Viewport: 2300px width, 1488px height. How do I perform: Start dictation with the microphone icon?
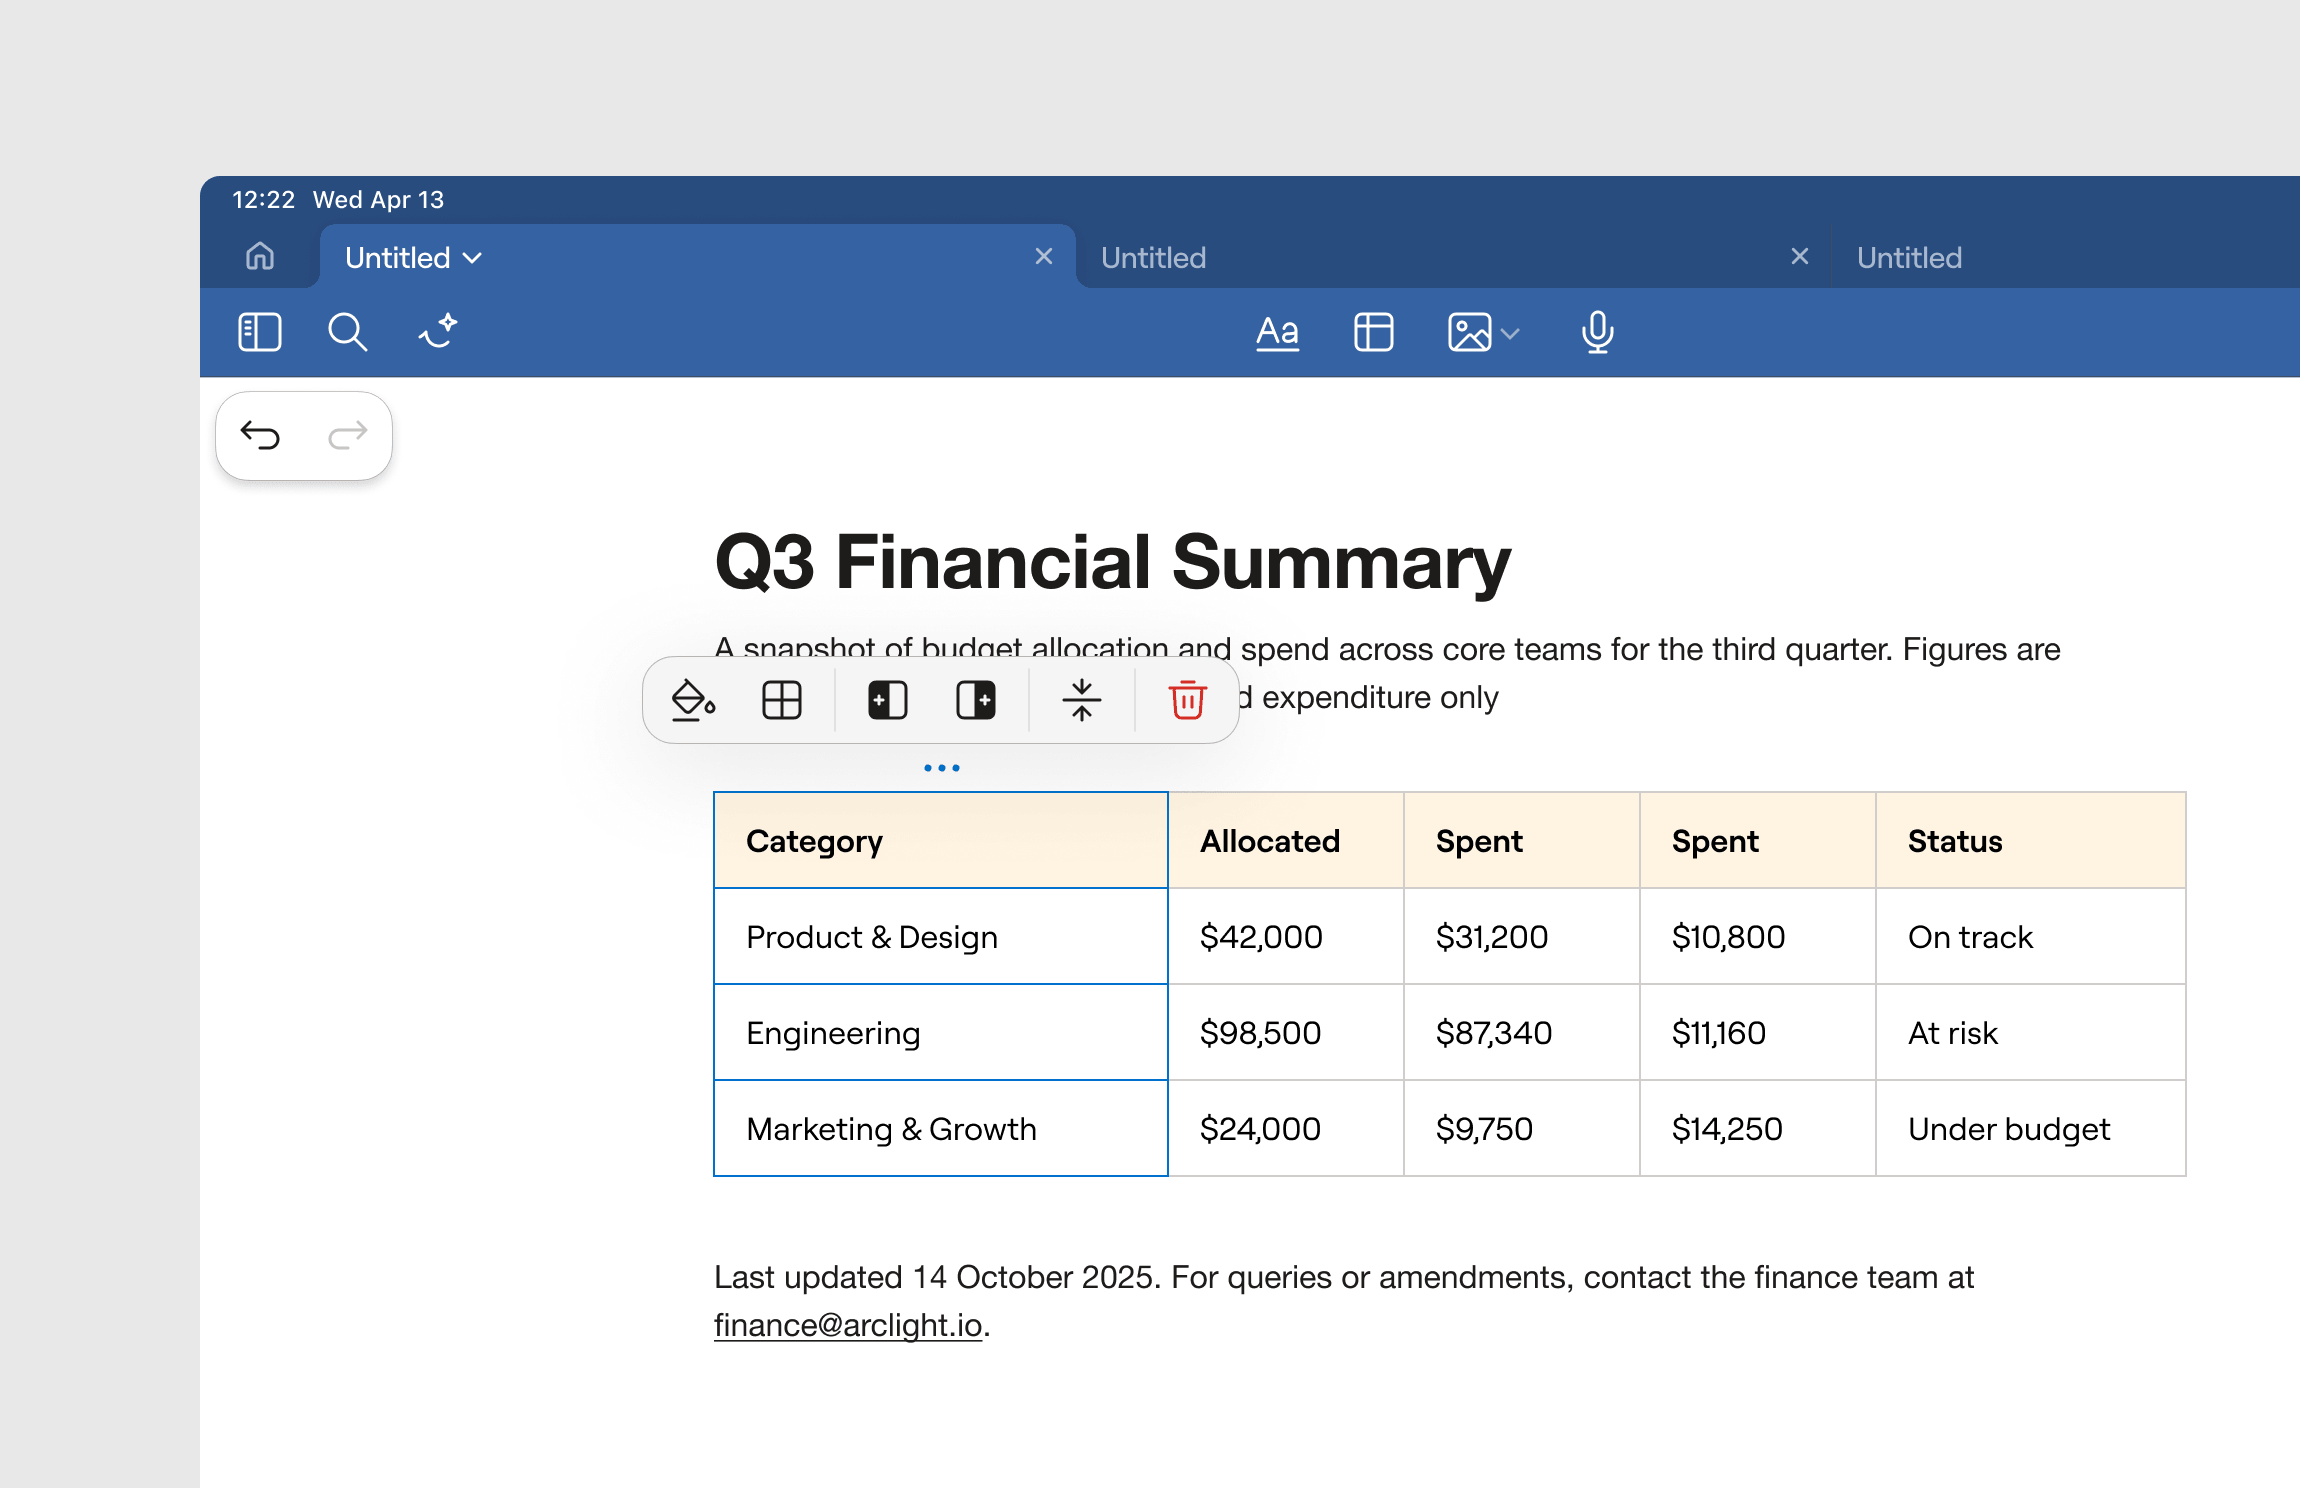coord(1597,332)
